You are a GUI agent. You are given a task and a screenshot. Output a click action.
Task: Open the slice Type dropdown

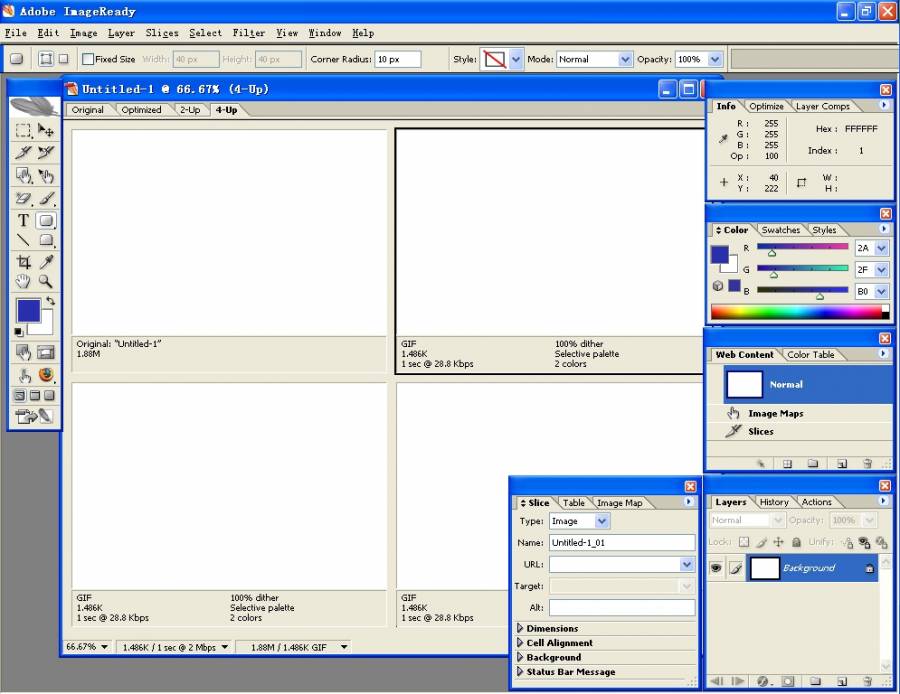[x=601, y=521]
